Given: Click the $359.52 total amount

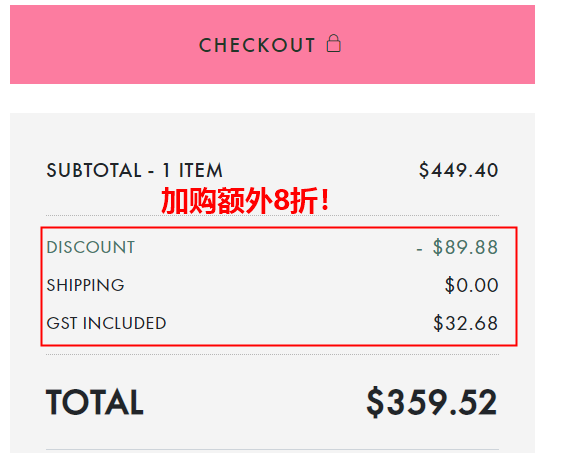Looking at the screenshot, I should point(432,402).
